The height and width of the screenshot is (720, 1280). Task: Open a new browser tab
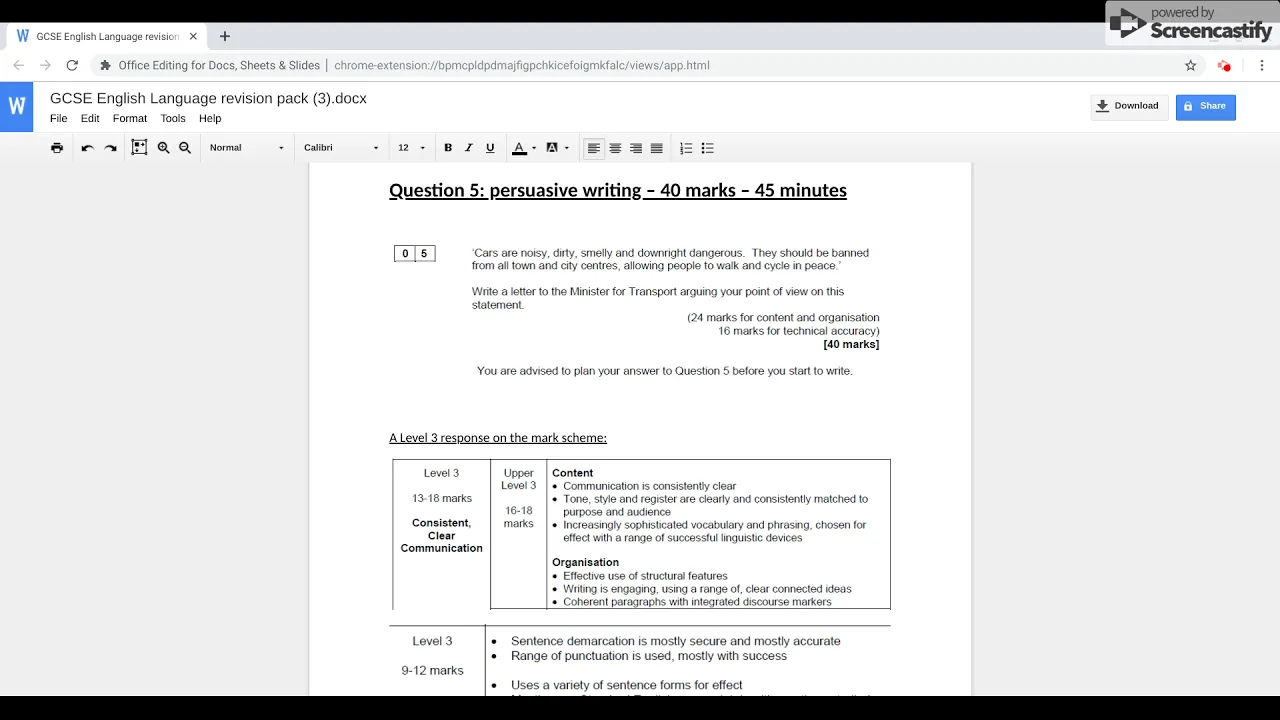(x=224, y=36)
